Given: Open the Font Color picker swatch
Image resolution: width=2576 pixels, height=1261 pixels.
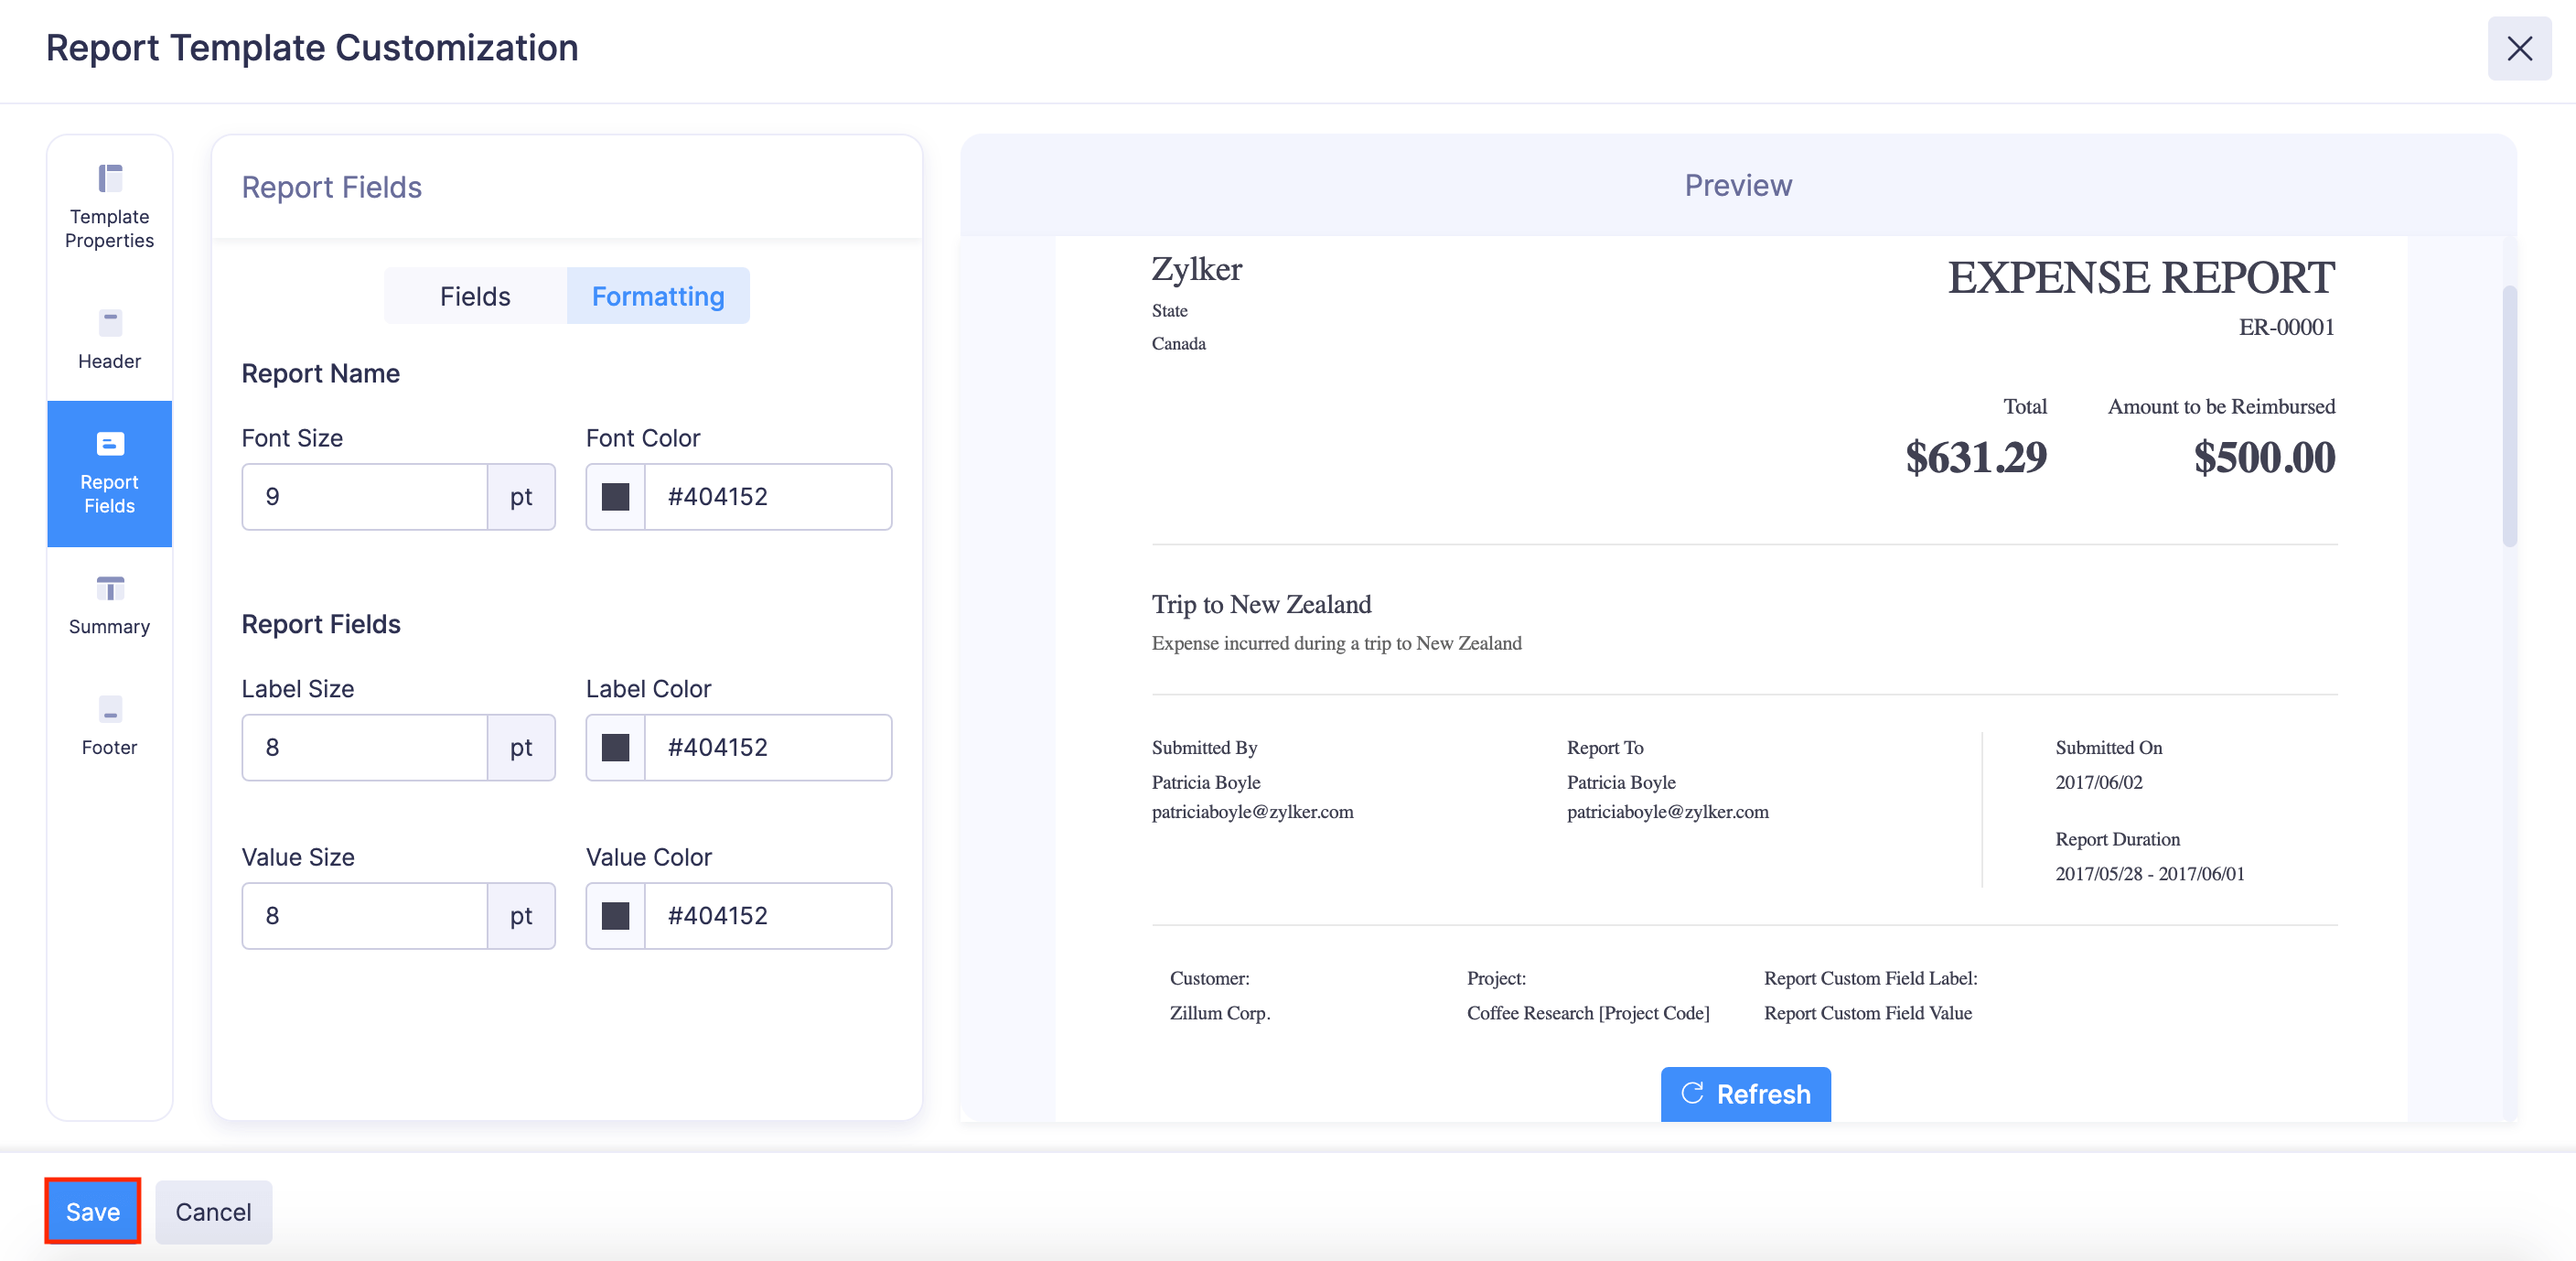Looking at the screenshot, I should pyautogui.click(x=615, y=496).
